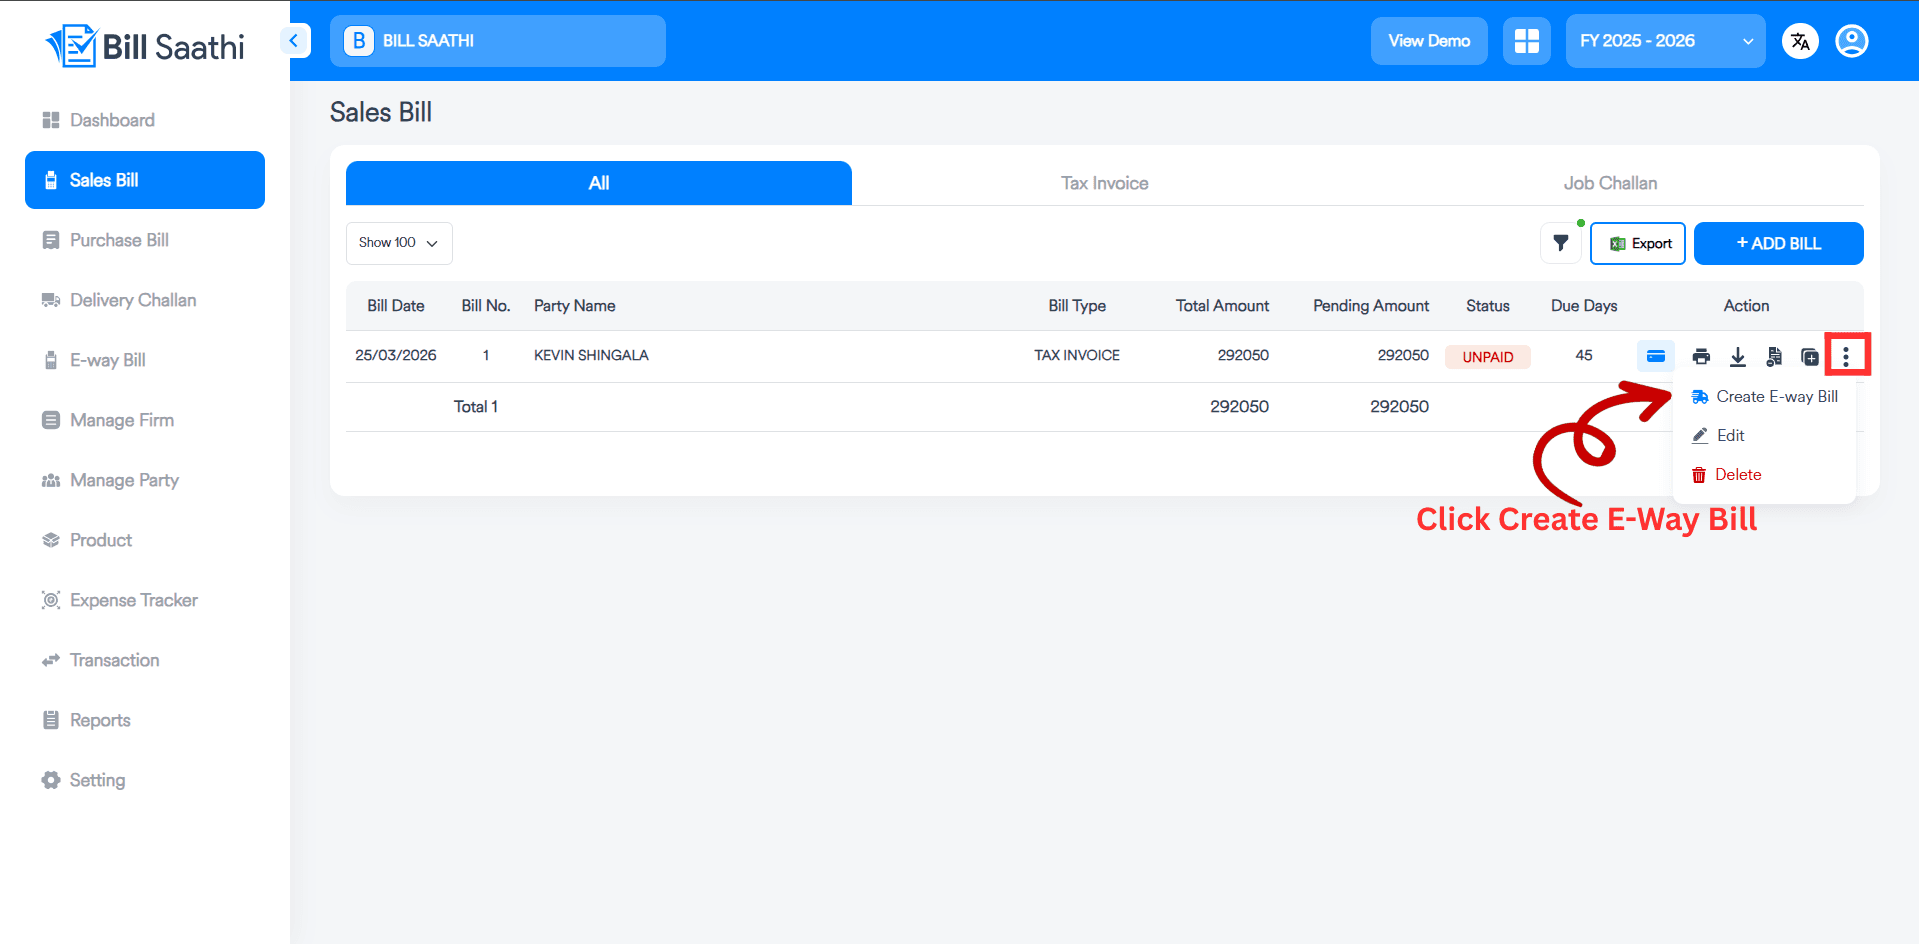Image resolution: width=1919 pixels, height=944 pixels.
Task: Open Expense Tracker in the sidebar
Action: (x=145, y=600)
